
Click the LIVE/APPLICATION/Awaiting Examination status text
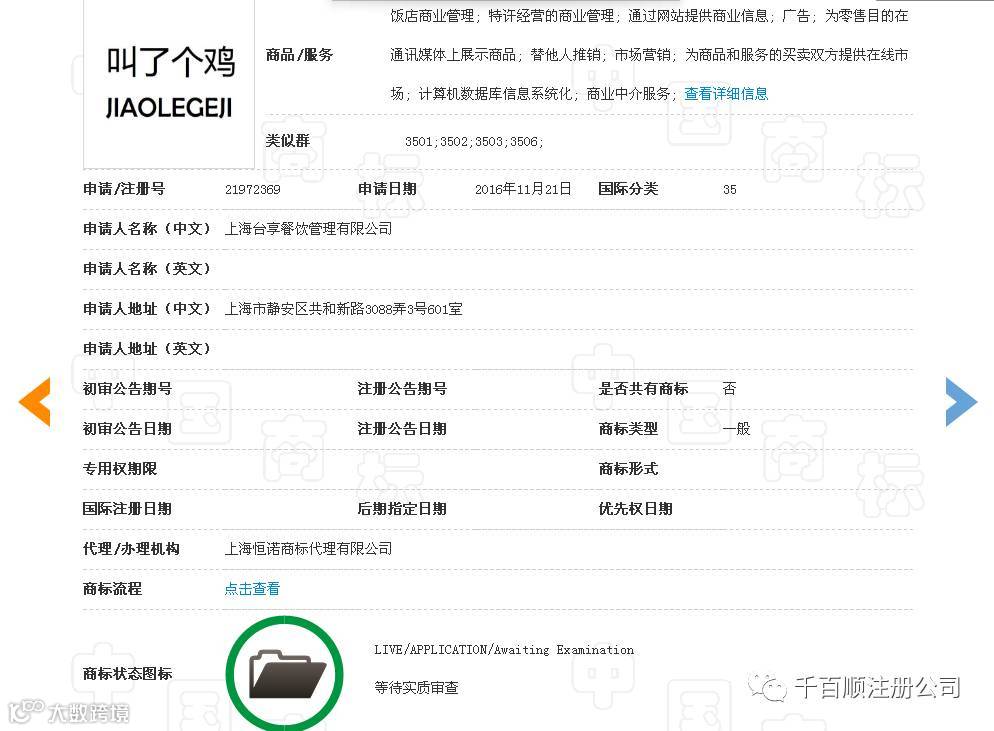[504, 650]
